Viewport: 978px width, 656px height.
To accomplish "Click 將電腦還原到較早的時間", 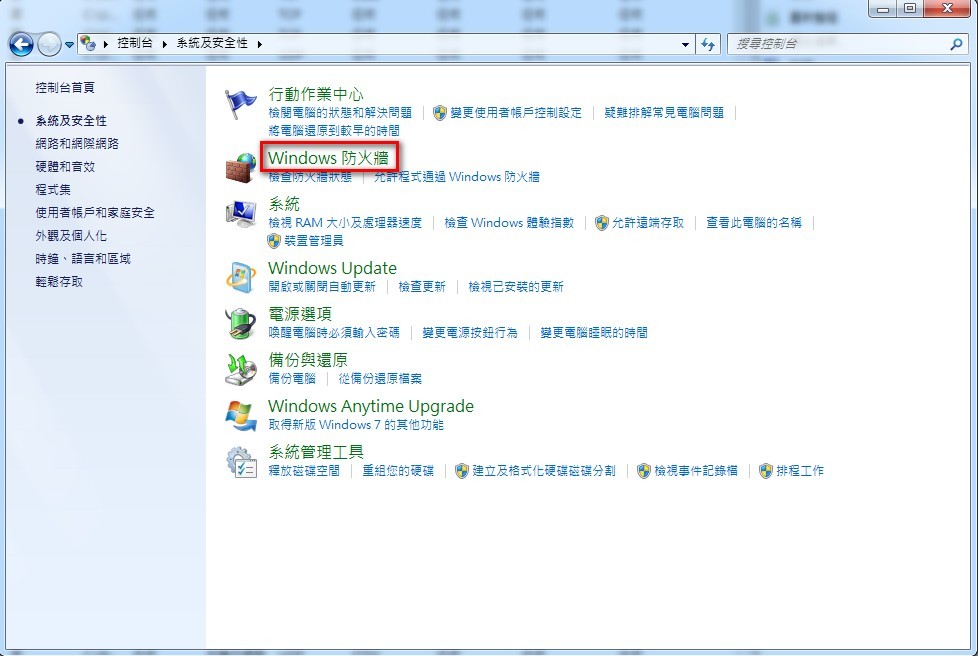I will [x=334, y=131].
